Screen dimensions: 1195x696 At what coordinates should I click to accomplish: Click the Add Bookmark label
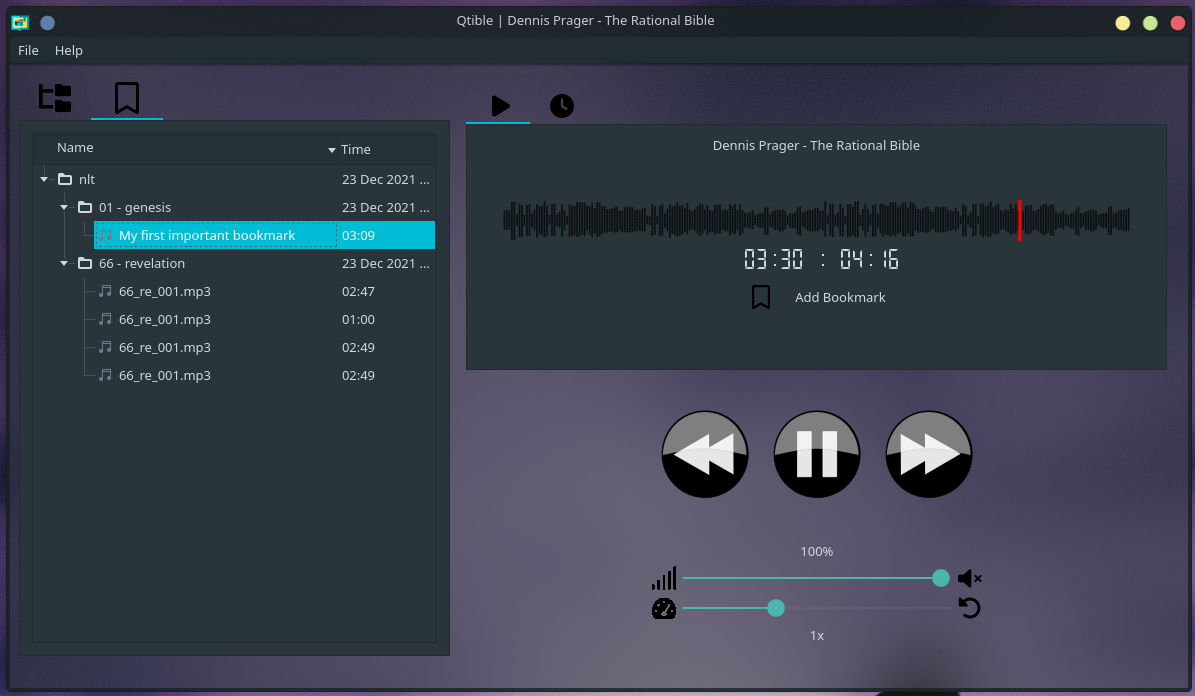tap(840, 297)
